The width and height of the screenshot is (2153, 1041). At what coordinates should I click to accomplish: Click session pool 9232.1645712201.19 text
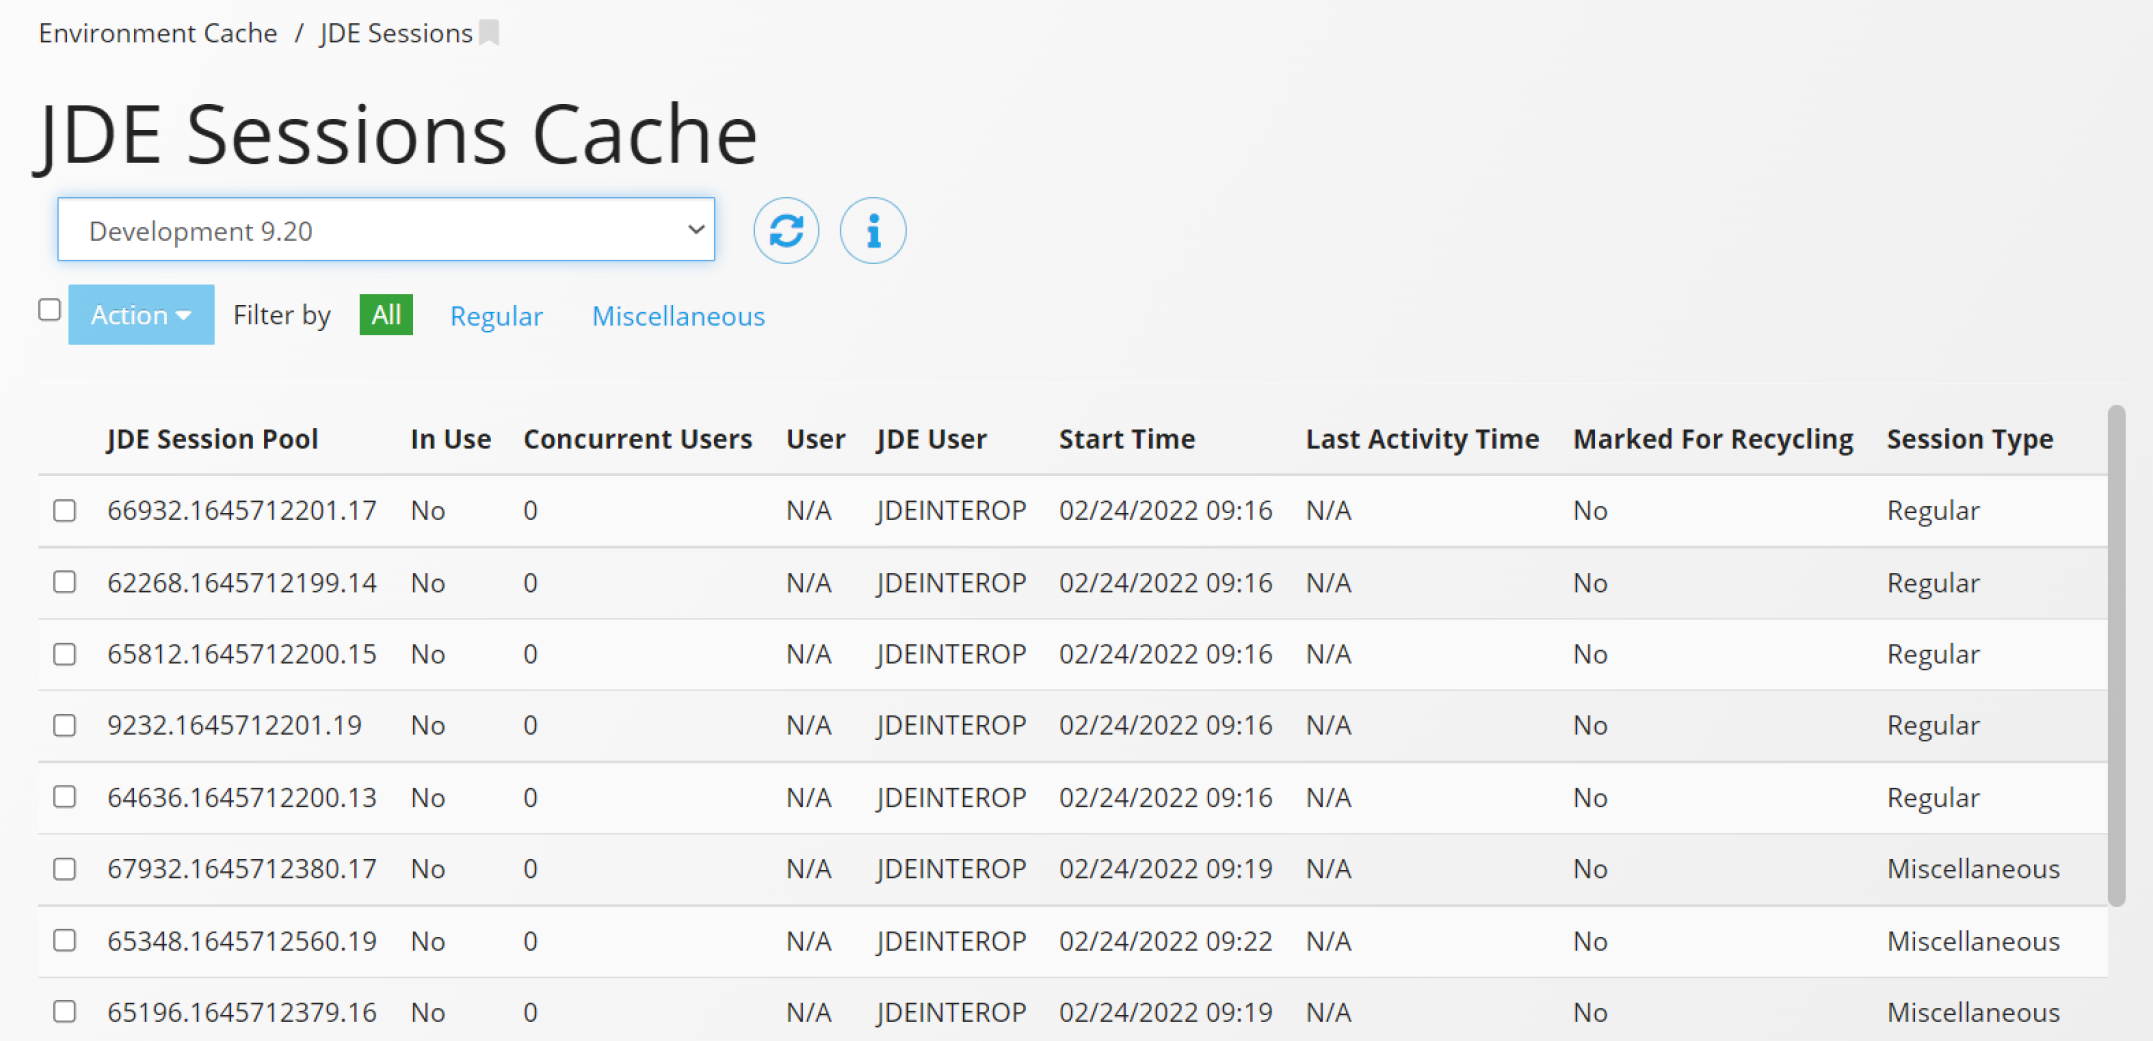tap(235, 725)
